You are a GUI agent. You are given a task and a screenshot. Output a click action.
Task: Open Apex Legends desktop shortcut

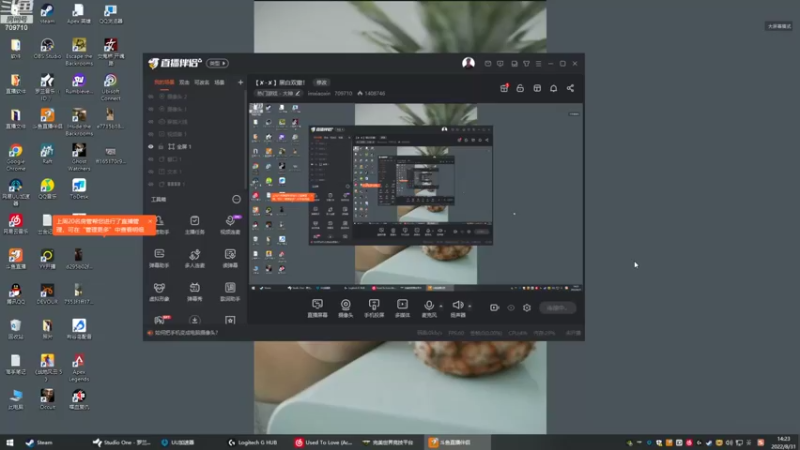pos(79,368)
